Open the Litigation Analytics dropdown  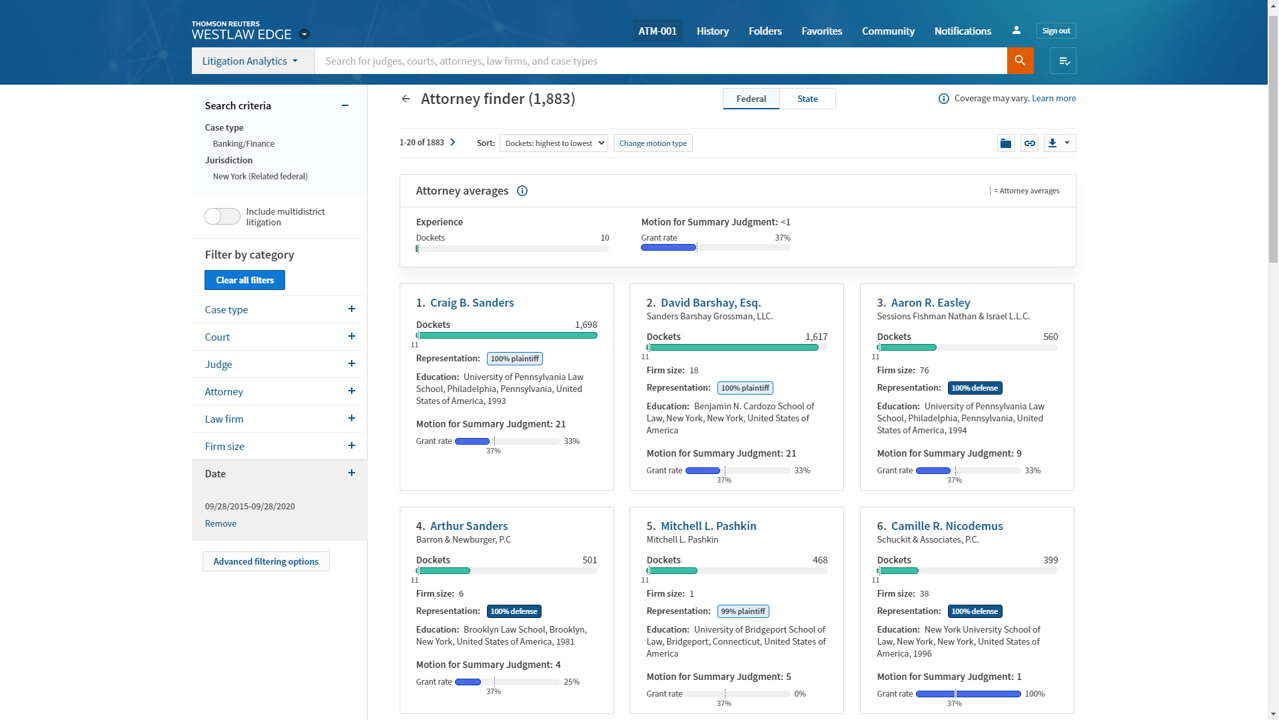click(251, 61)
